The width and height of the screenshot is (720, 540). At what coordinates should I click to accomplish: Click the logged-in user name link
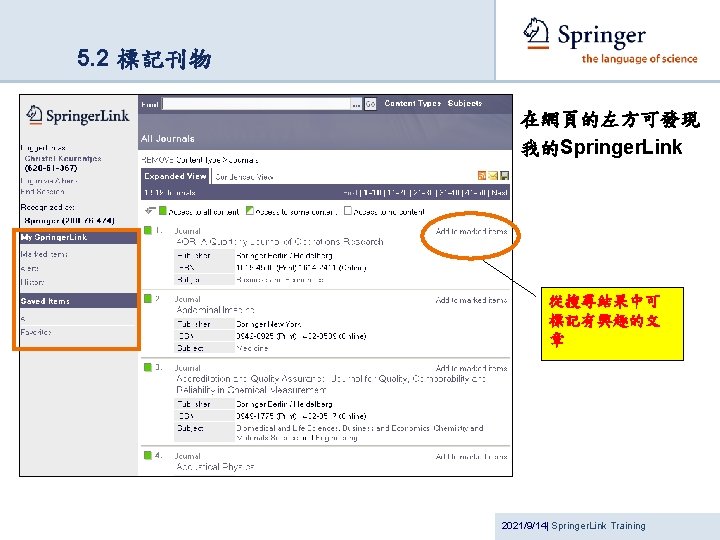63,158
